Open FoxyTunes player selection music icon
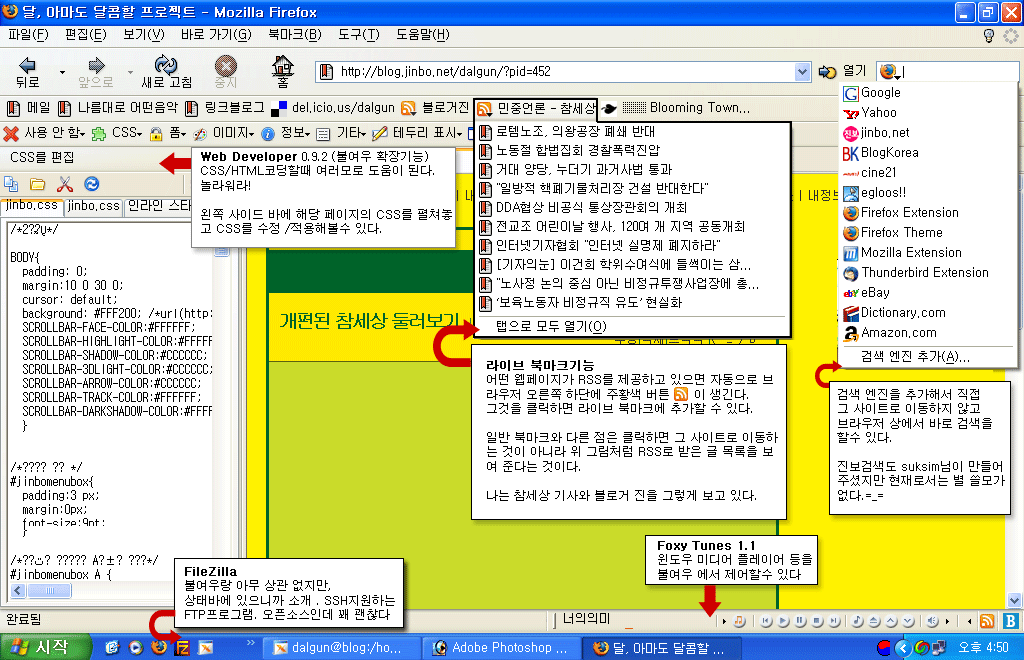 [739, 621]
